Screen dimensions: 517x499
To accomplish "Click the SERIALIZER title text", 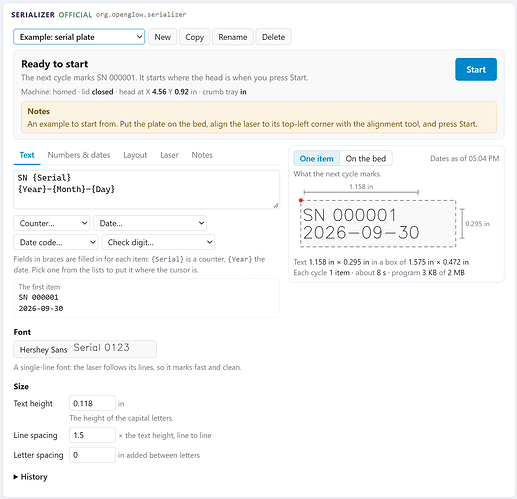I will click(x=33, y=15).
